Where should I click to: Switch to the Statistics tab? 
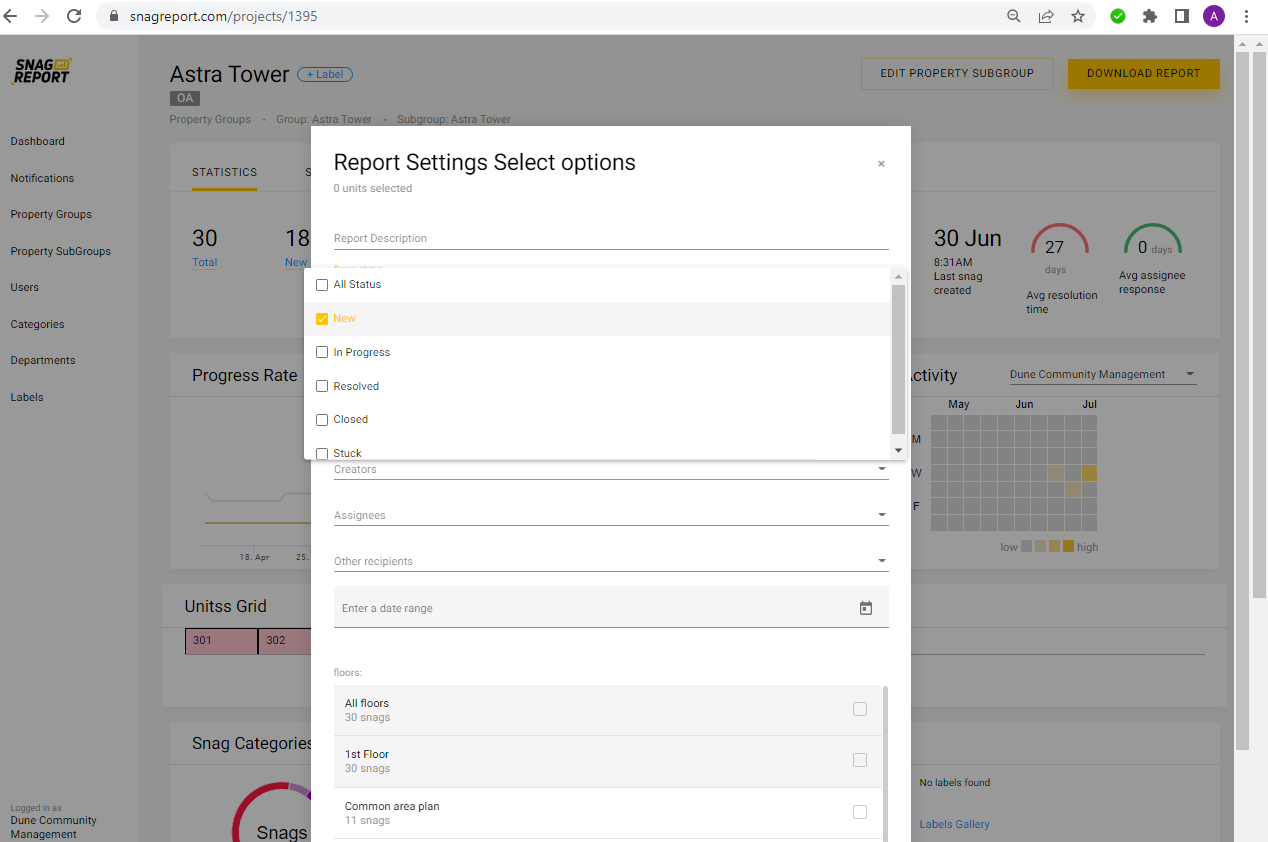225,172
